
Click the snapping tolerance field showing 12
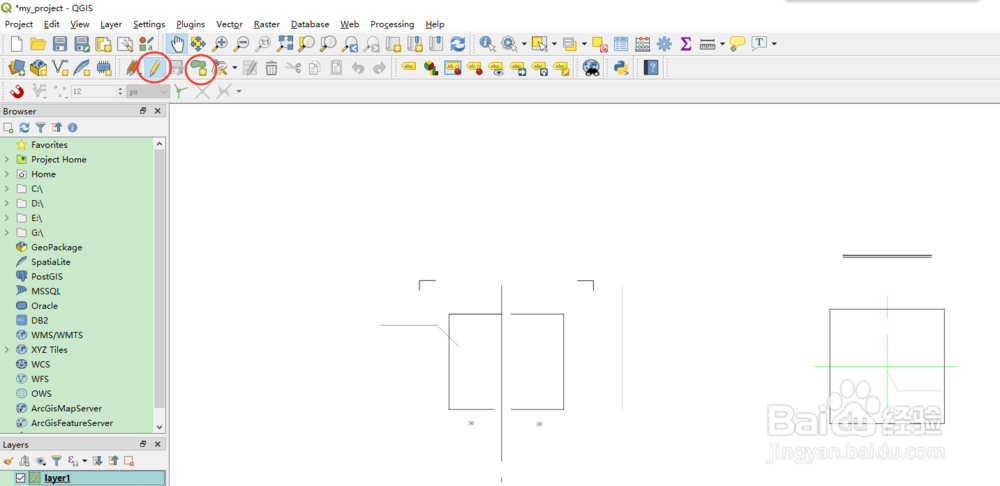pos(94,92)
